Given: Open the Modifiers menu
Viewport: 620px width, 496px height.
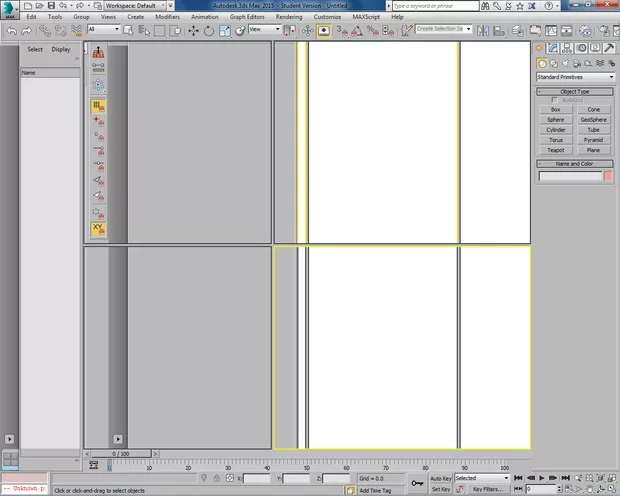Looking at the screenshot, I should pyautogui.click(x=167, y=17).
